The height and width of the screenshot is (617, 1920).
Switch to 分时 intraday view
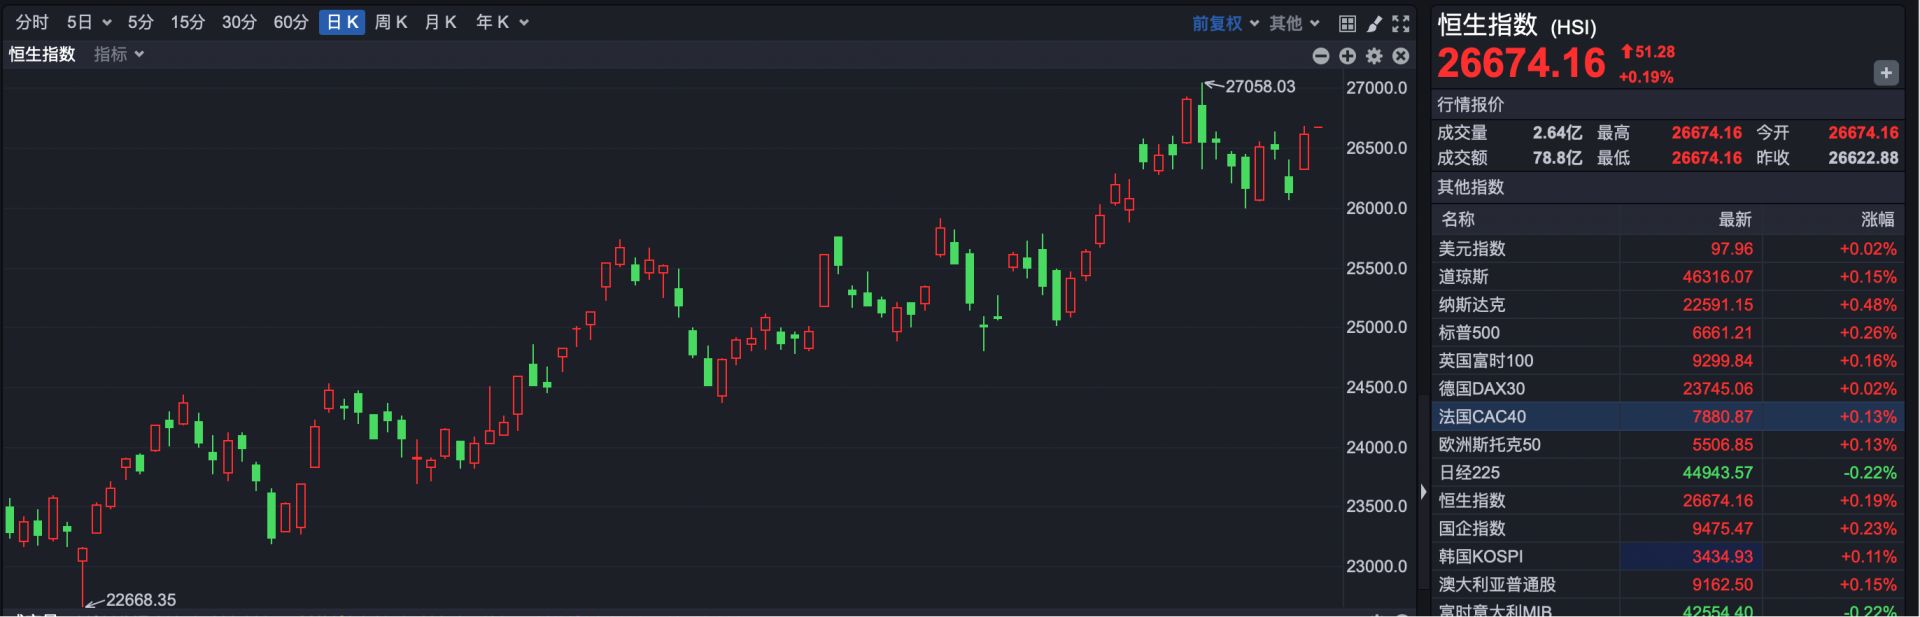tap(32, 22)
